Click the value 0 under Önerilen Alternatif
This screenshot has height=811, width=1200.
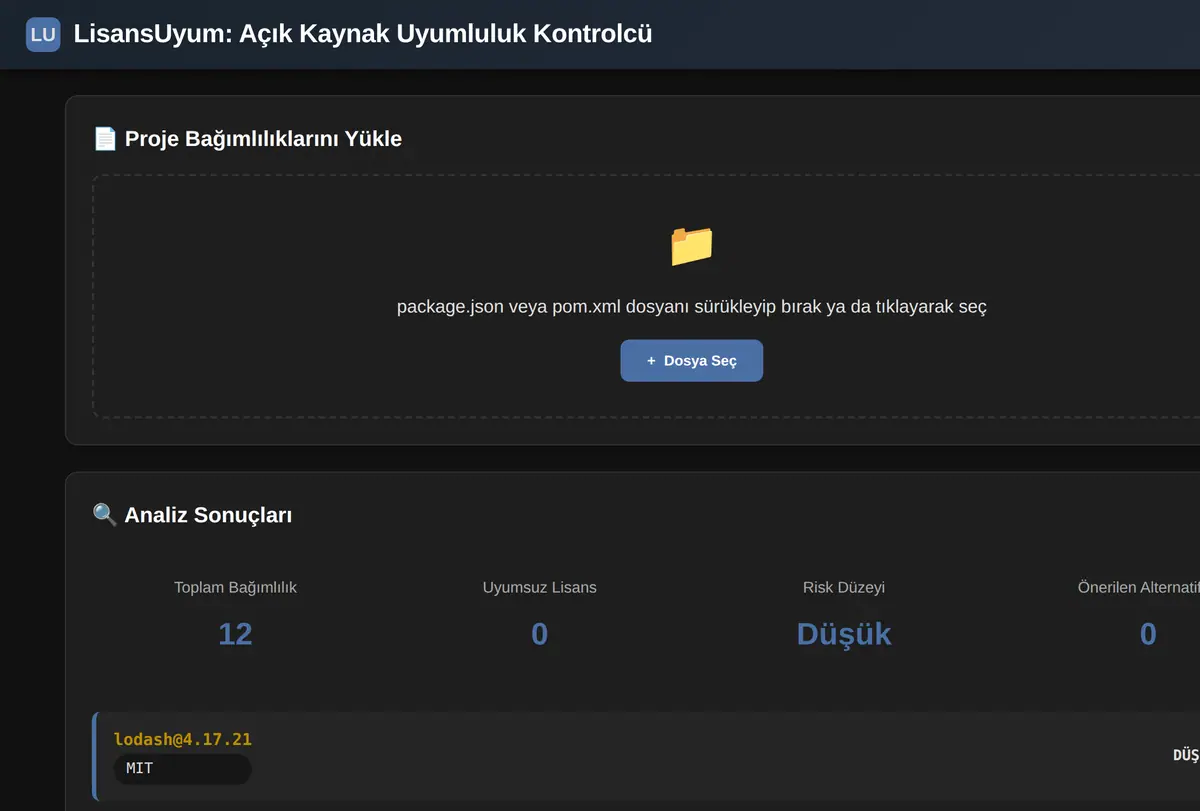(1148, 633)
